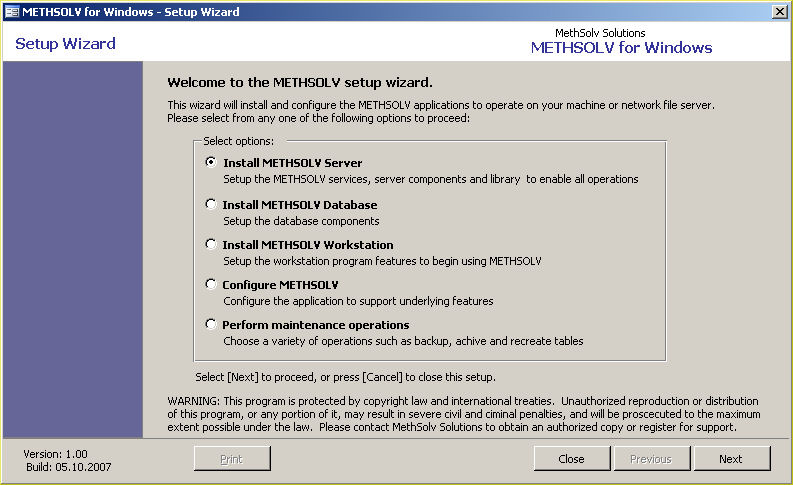Click the window icon in the title bar
This screenshot has width=793, height=485.
pos(12,12)
